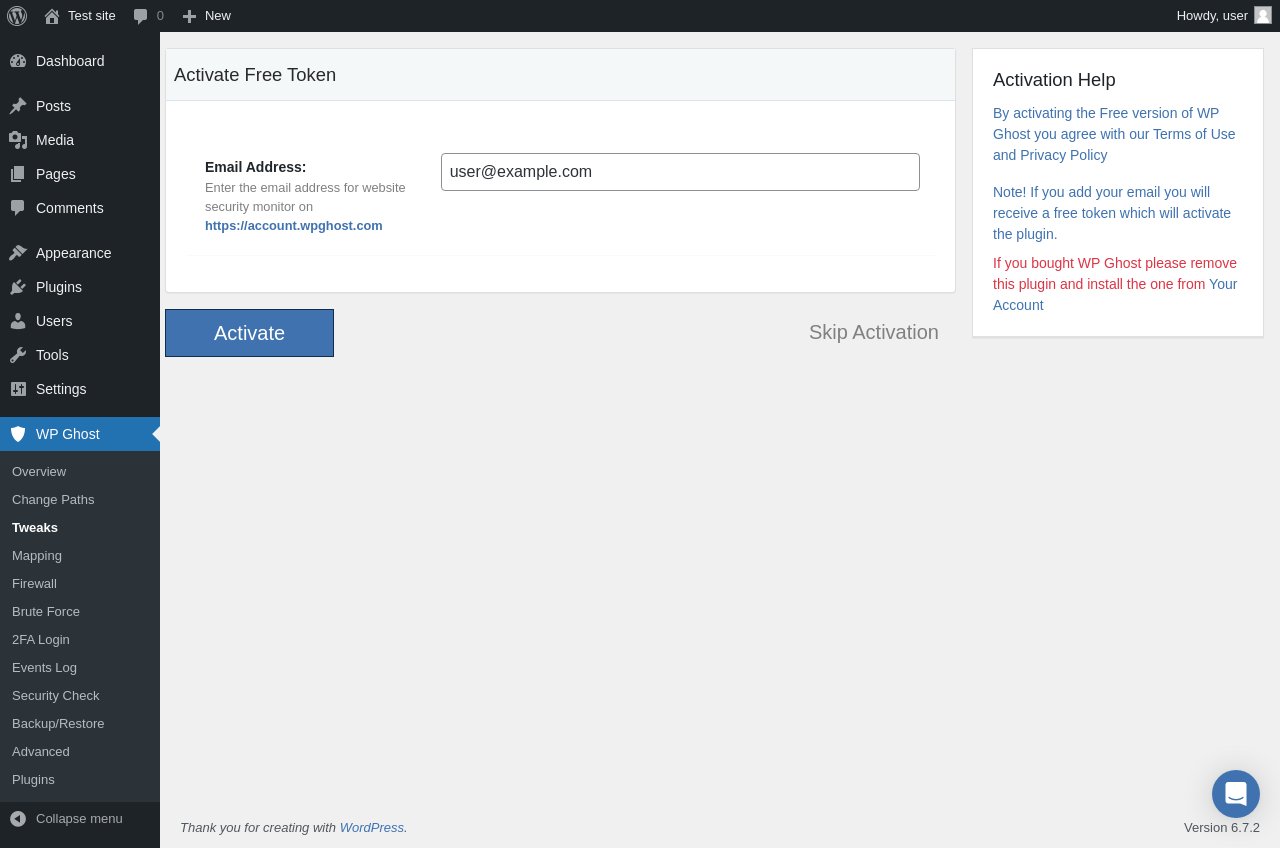Click the Appearance paintbrush icon
This screenshot has height=848, width=1280.
[x=18, y=253]
